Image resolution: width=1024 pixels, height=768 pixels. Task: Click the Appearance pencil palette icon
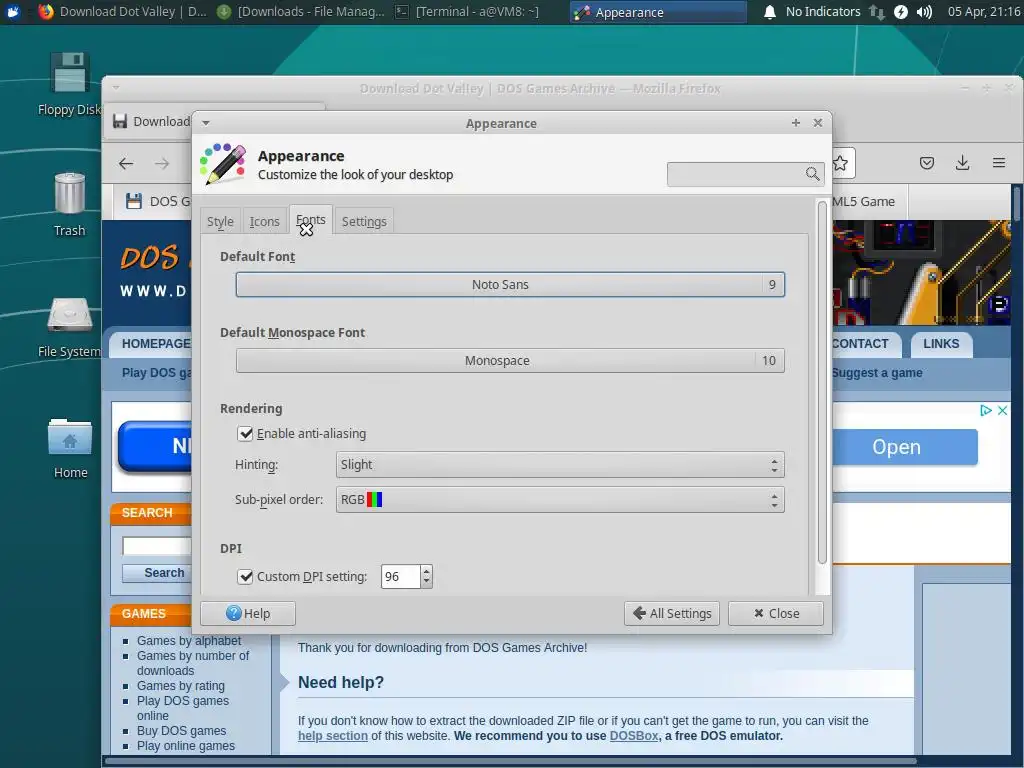point(223,163)
